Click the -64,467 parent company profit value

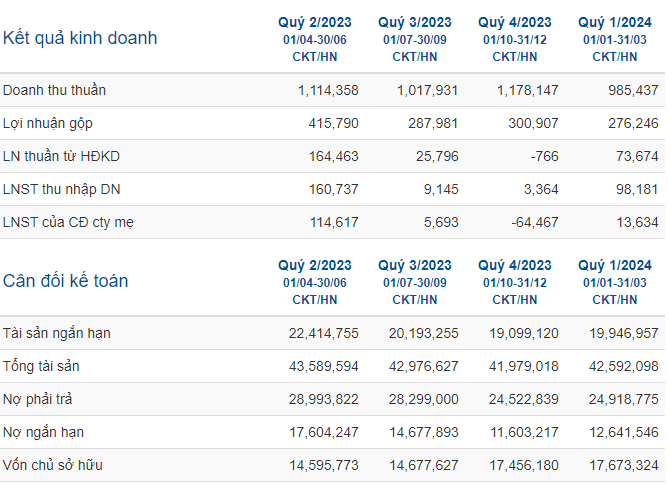535,222
